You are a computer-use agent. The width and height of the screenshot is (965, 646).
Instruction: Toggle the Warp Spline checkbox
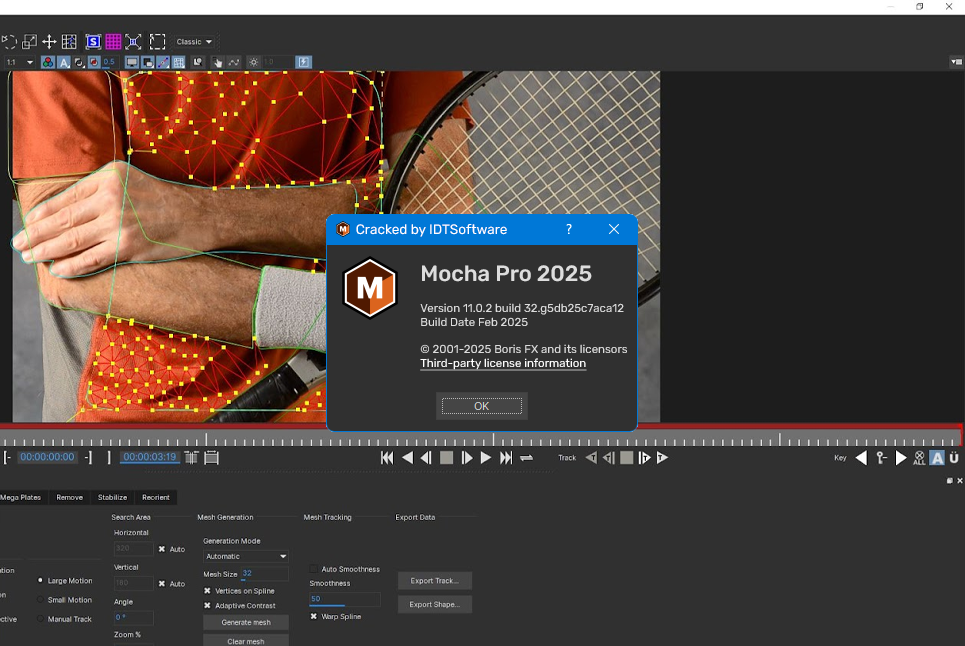(x=314, y=616)
